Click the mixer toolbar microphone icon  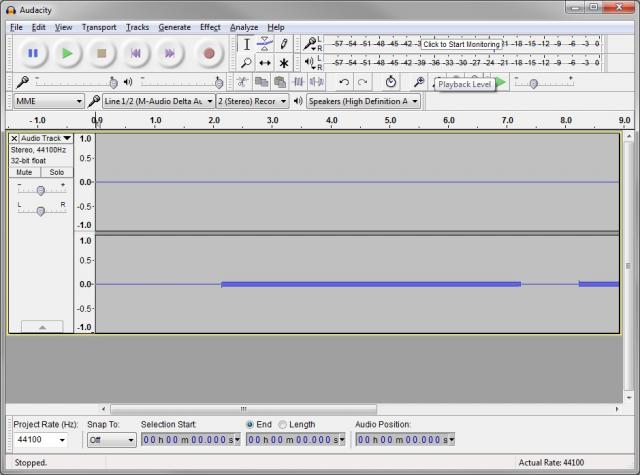pyautogui.click(x=22, y=82)
